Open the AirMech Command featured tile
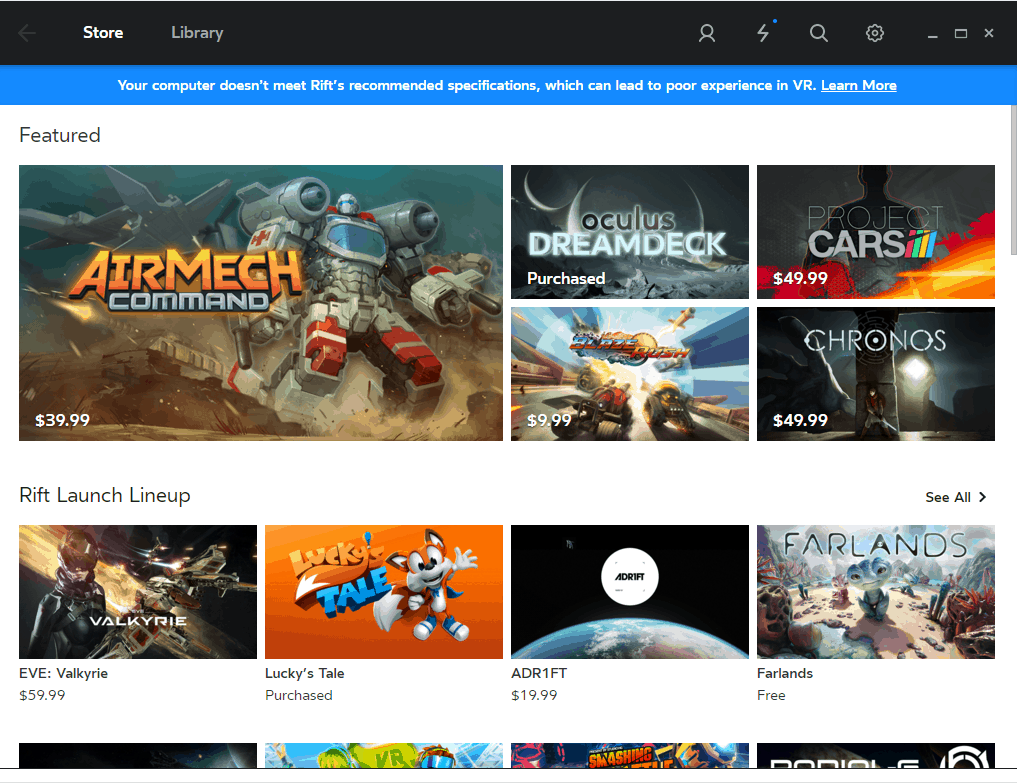Image resolution: width=1017 pixels, height=783 pixels. (x=261, y=303)
